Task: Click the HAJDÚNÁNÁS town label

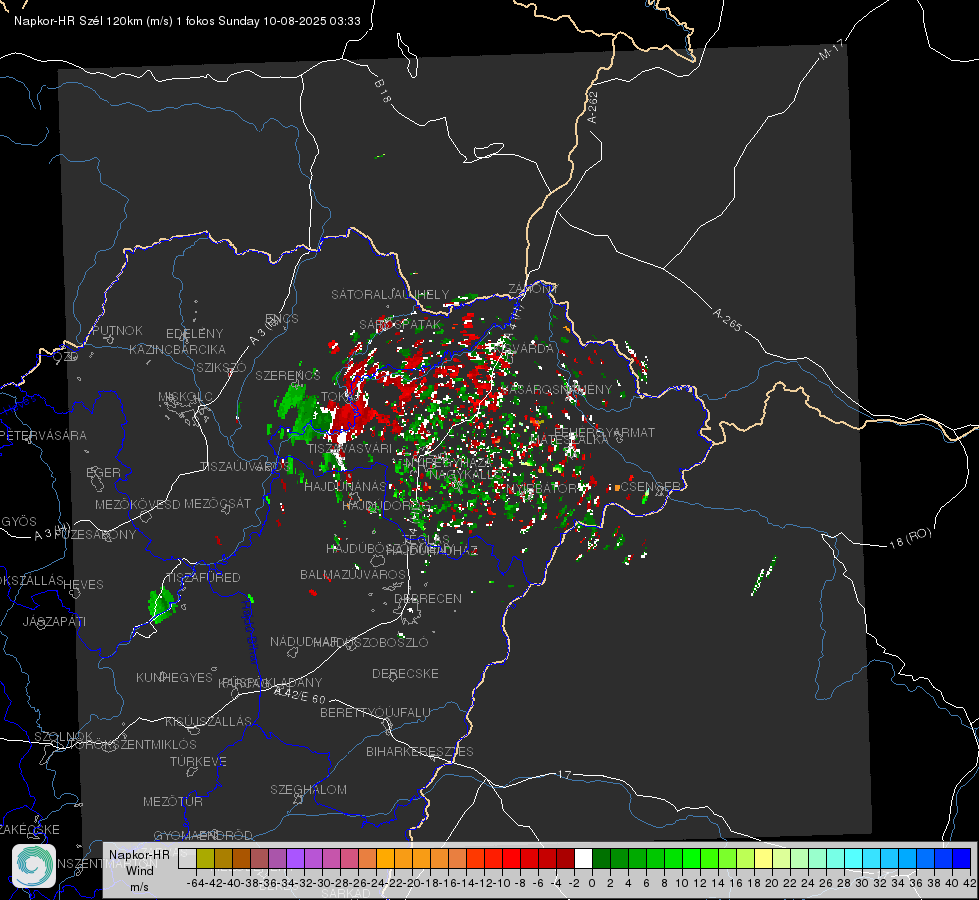Action: pyautogui.click(x=345, y=486)
